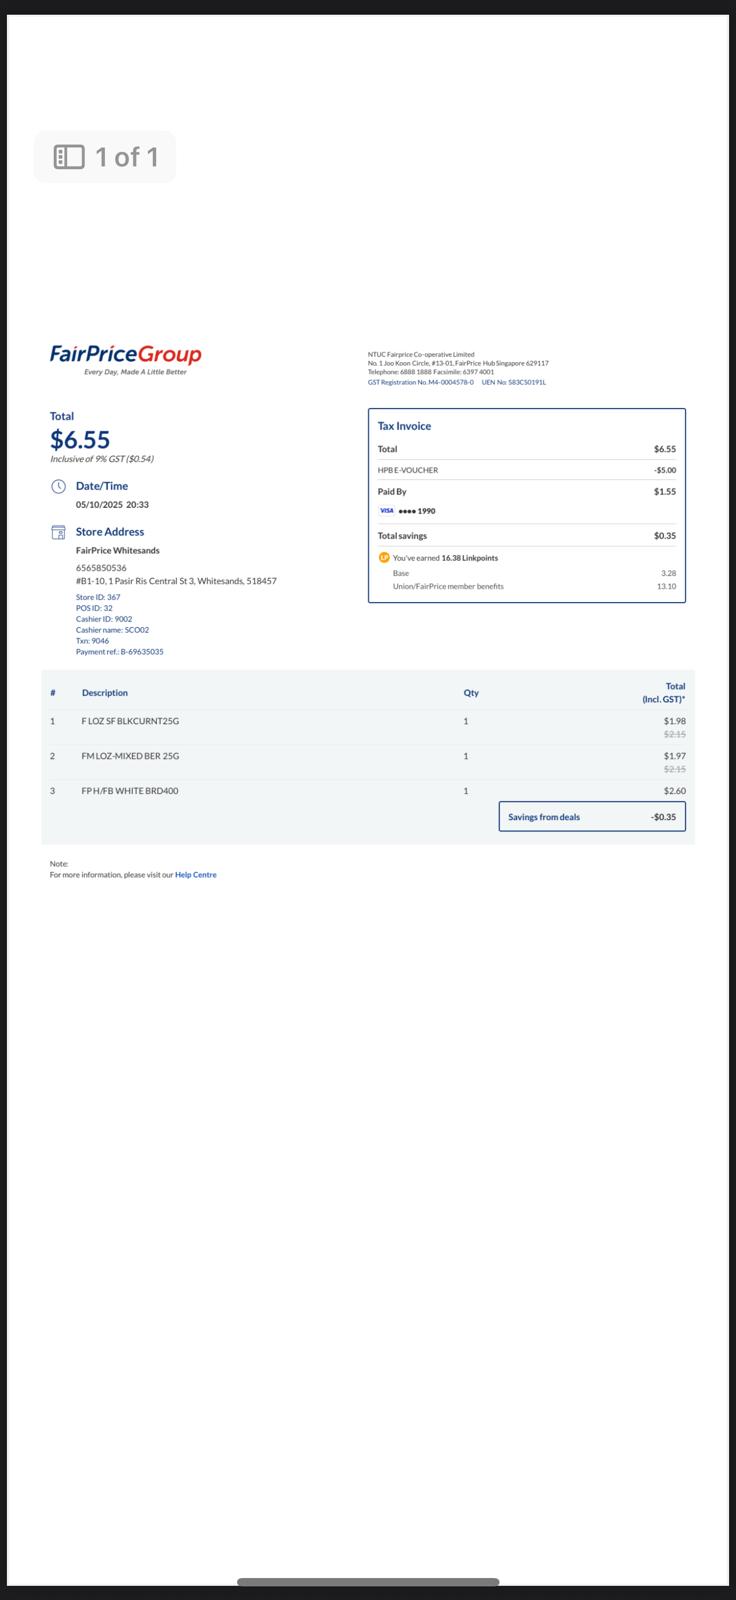Click the Payment ref.: B-69635035 text
Viewport: 736px width, 1600px height.
[x=120, y=652]
